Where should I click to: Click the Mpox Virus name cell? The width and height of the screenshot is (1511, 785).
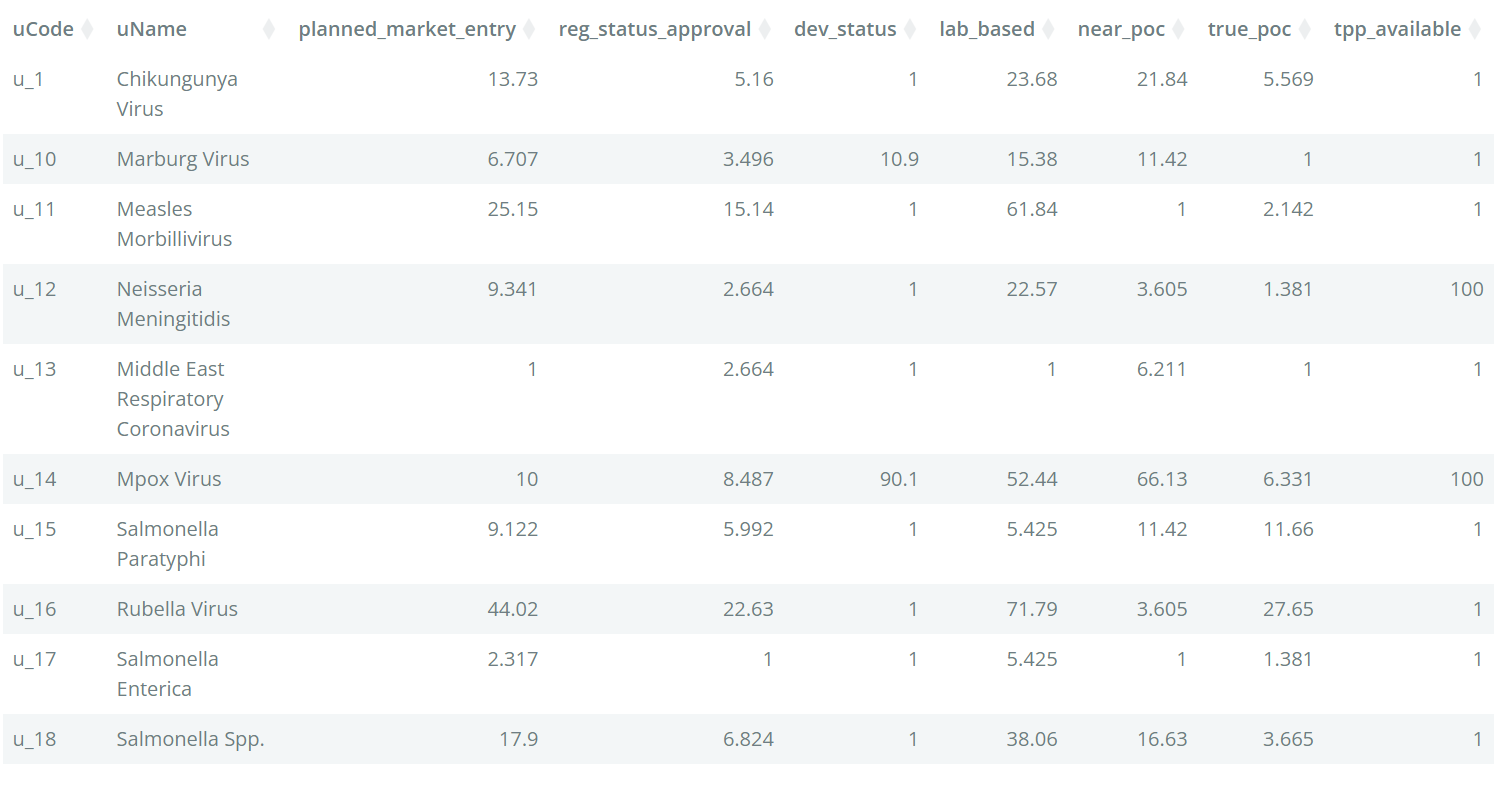169,479
